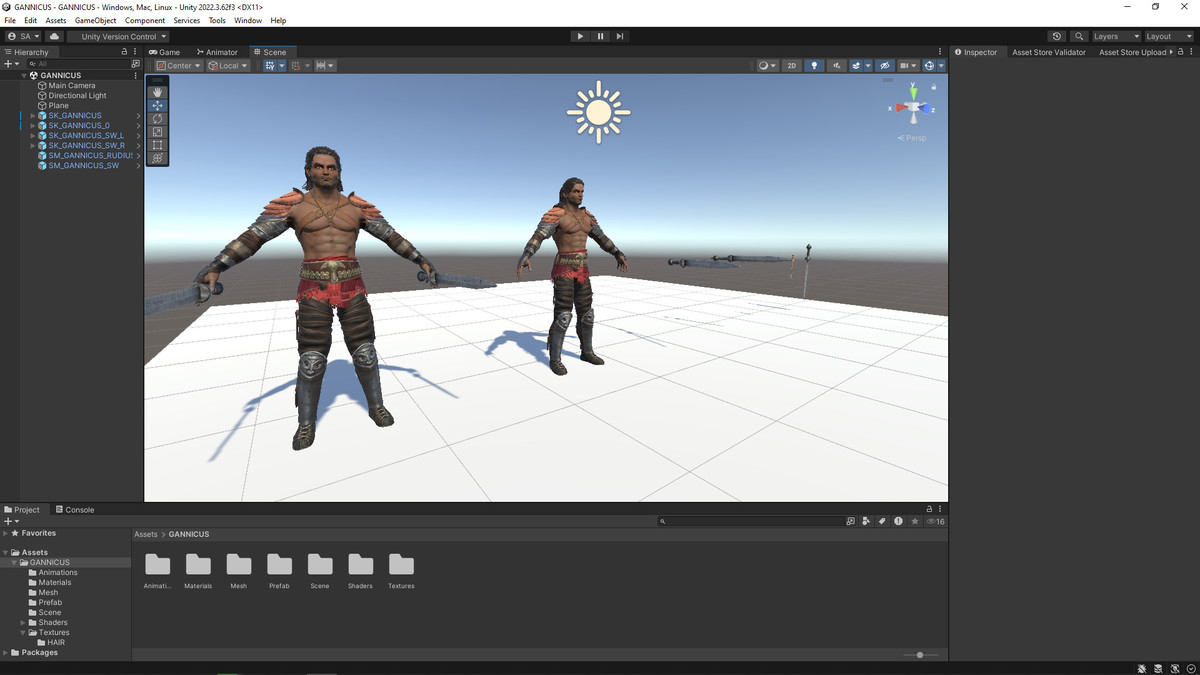Expand the SK_GANNICUS hierarchy object
1200x675 pixels.
(32, 116)
